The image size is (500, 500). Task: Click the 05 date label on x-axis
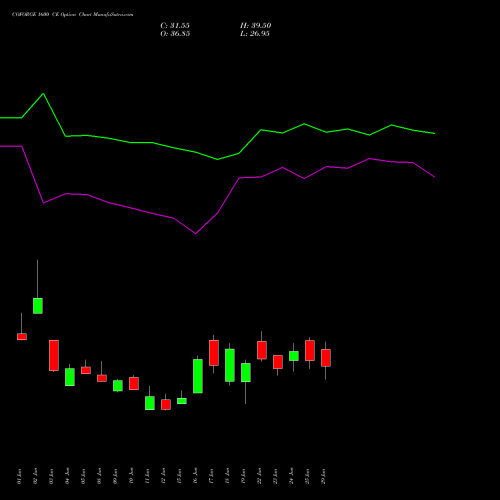click(83, 476)
